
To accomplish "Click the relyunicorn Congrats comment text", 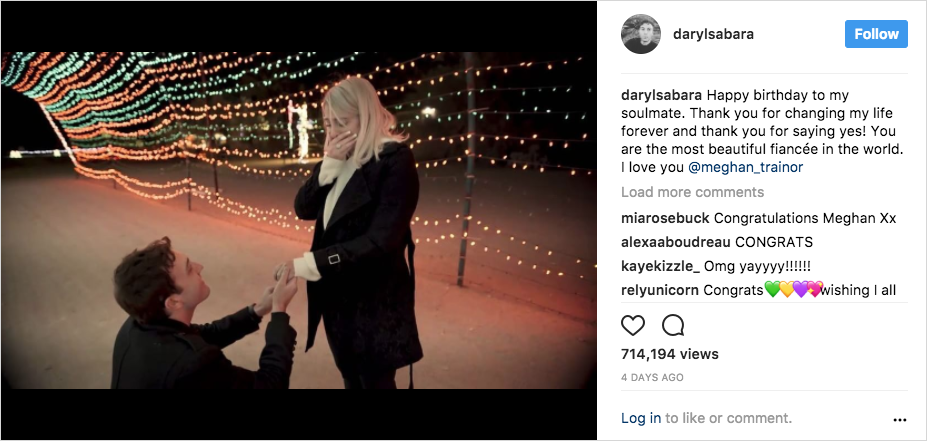I will 800,290.
